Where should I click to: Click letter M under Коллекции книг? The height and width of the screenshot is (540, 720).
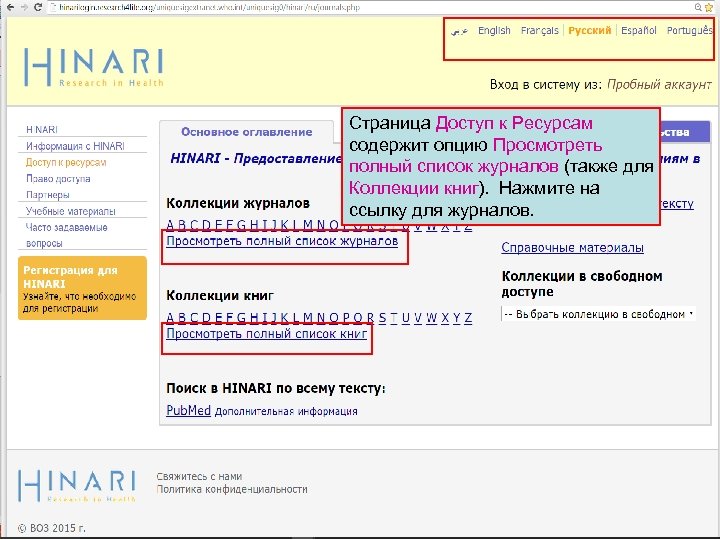point(308,318)
